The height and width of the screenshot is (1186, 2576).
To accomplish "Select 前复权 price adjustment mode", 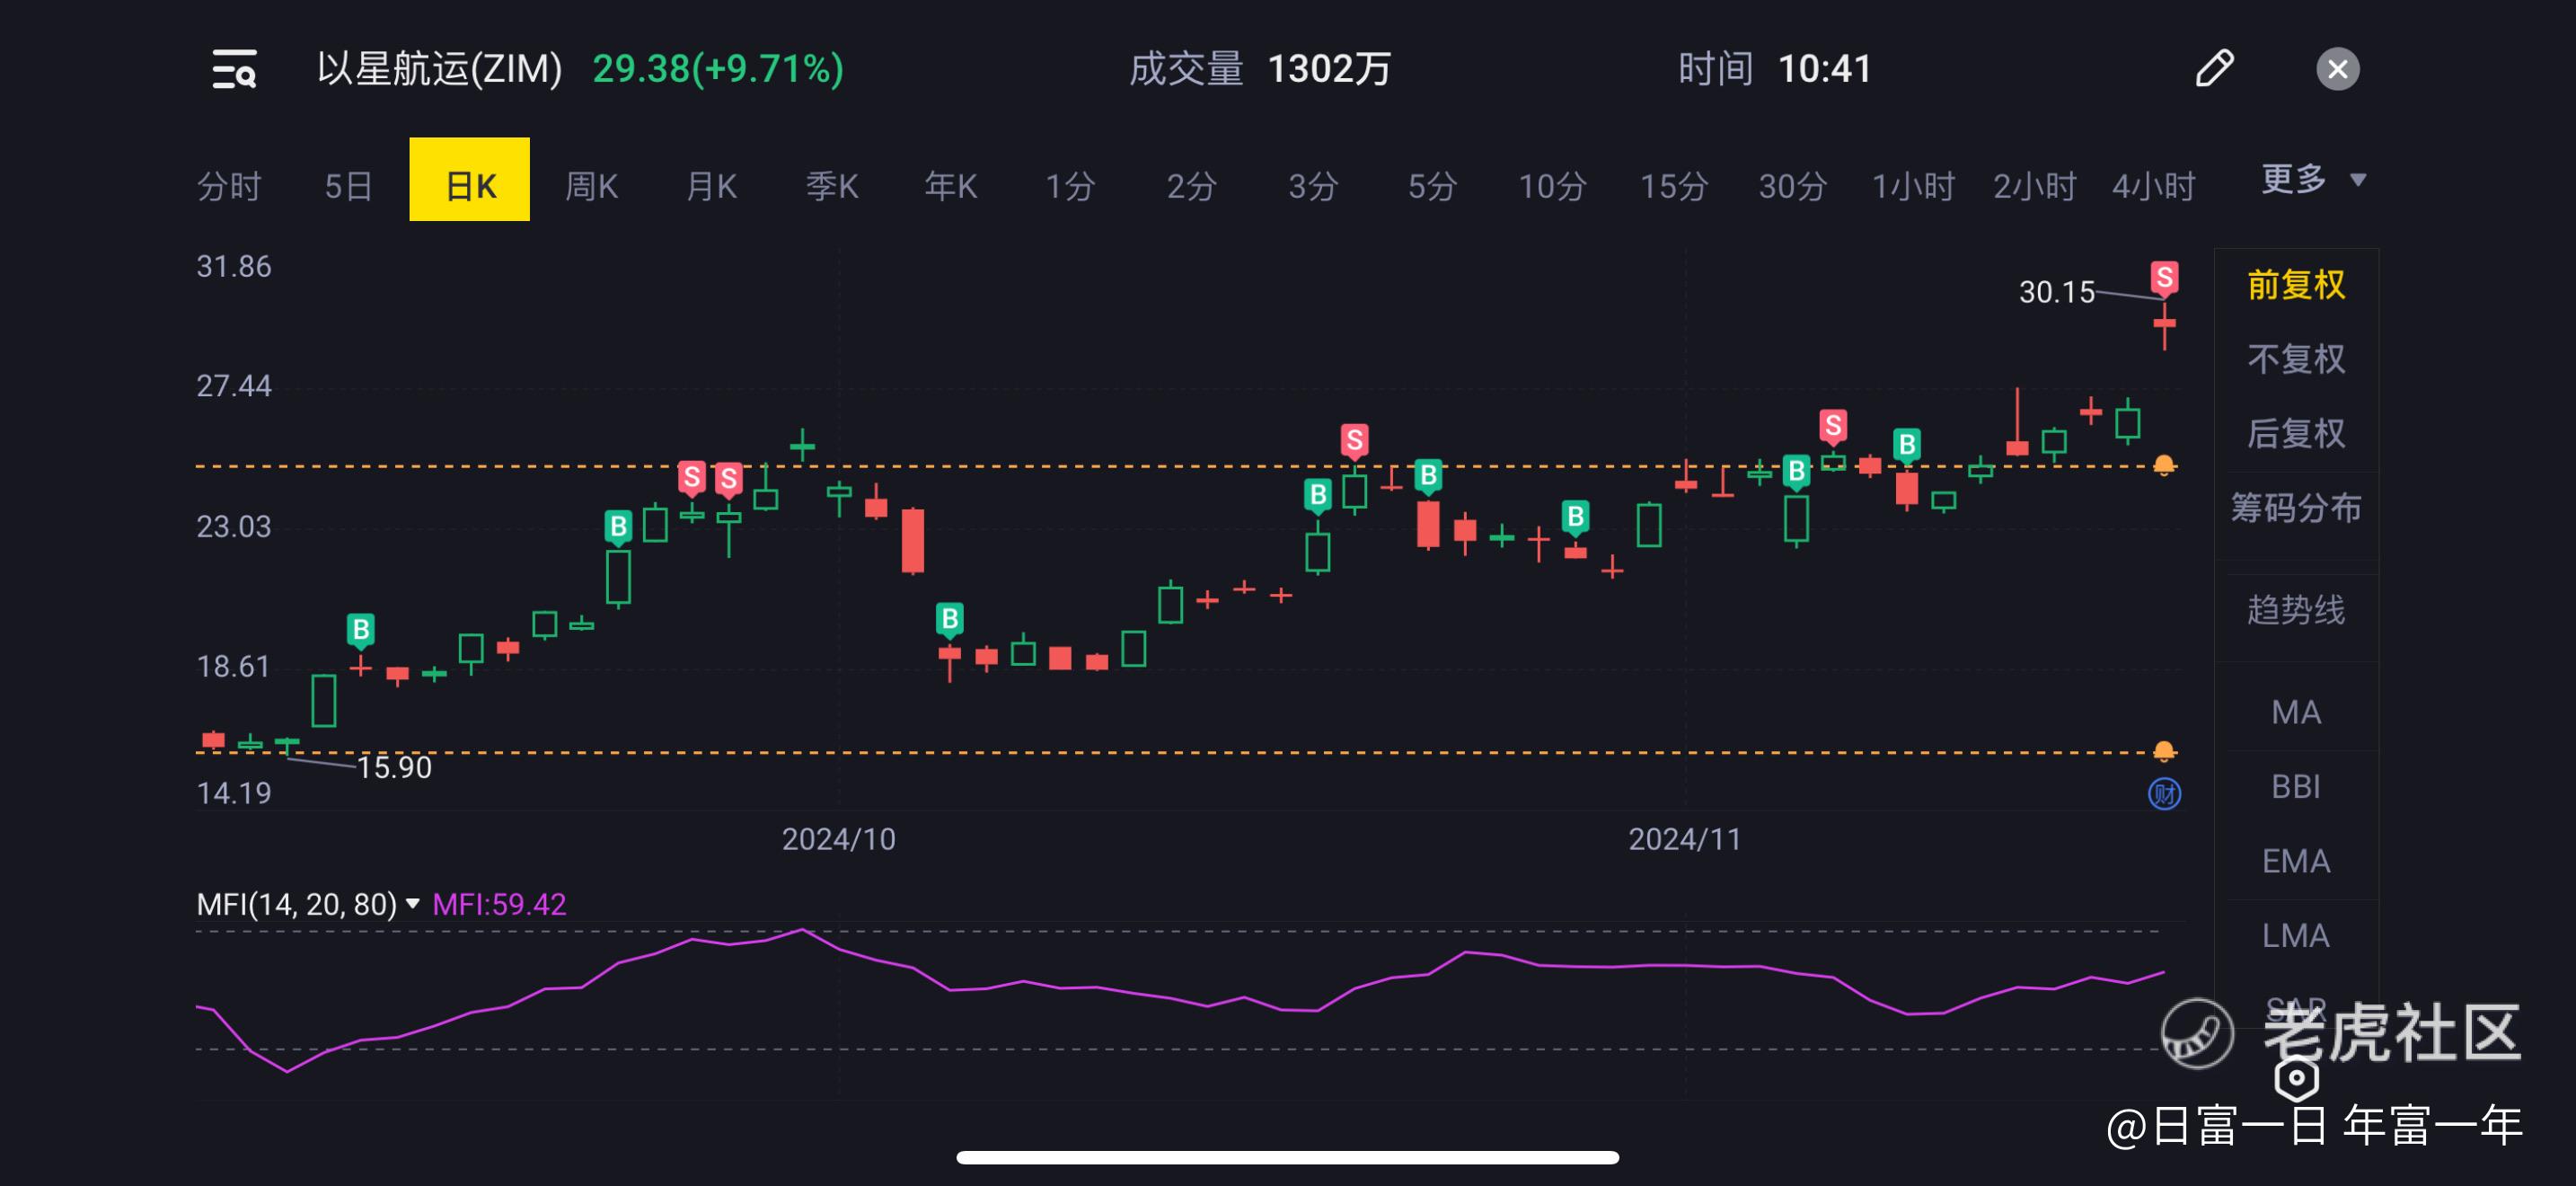I will coord(2295,285).
